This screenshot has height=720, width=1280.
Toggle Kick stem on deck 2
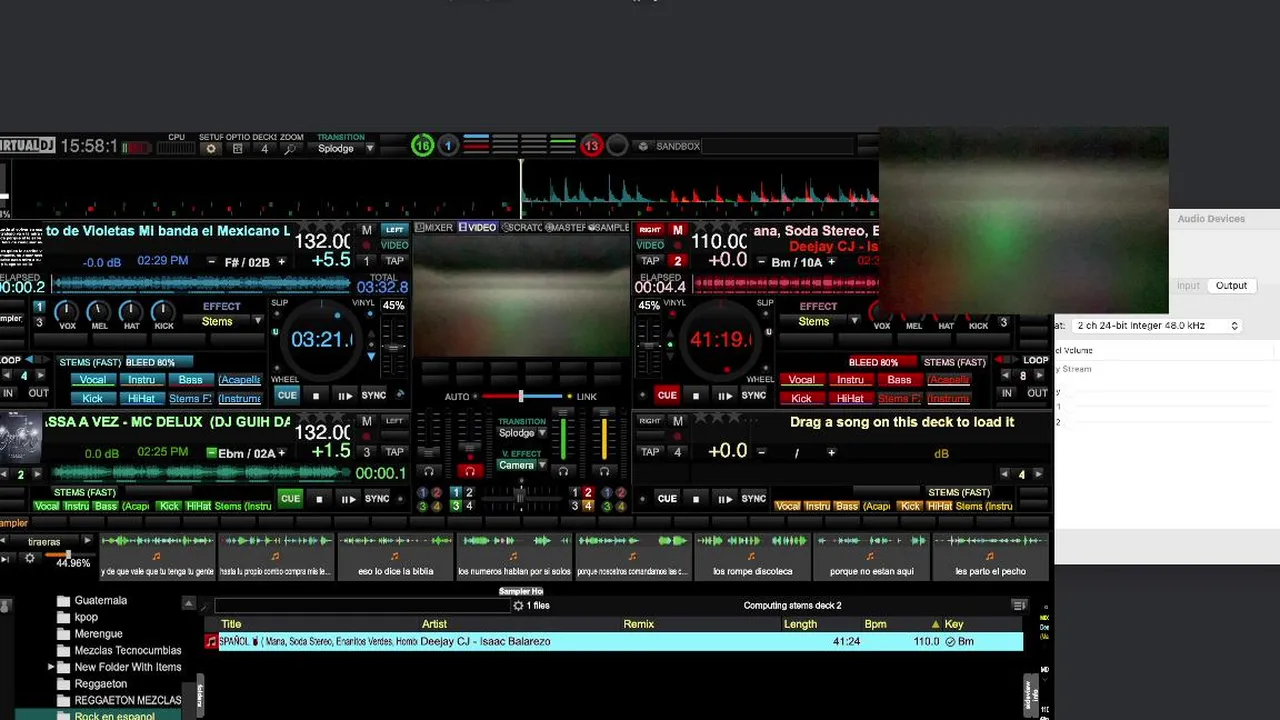coord(801,398)
